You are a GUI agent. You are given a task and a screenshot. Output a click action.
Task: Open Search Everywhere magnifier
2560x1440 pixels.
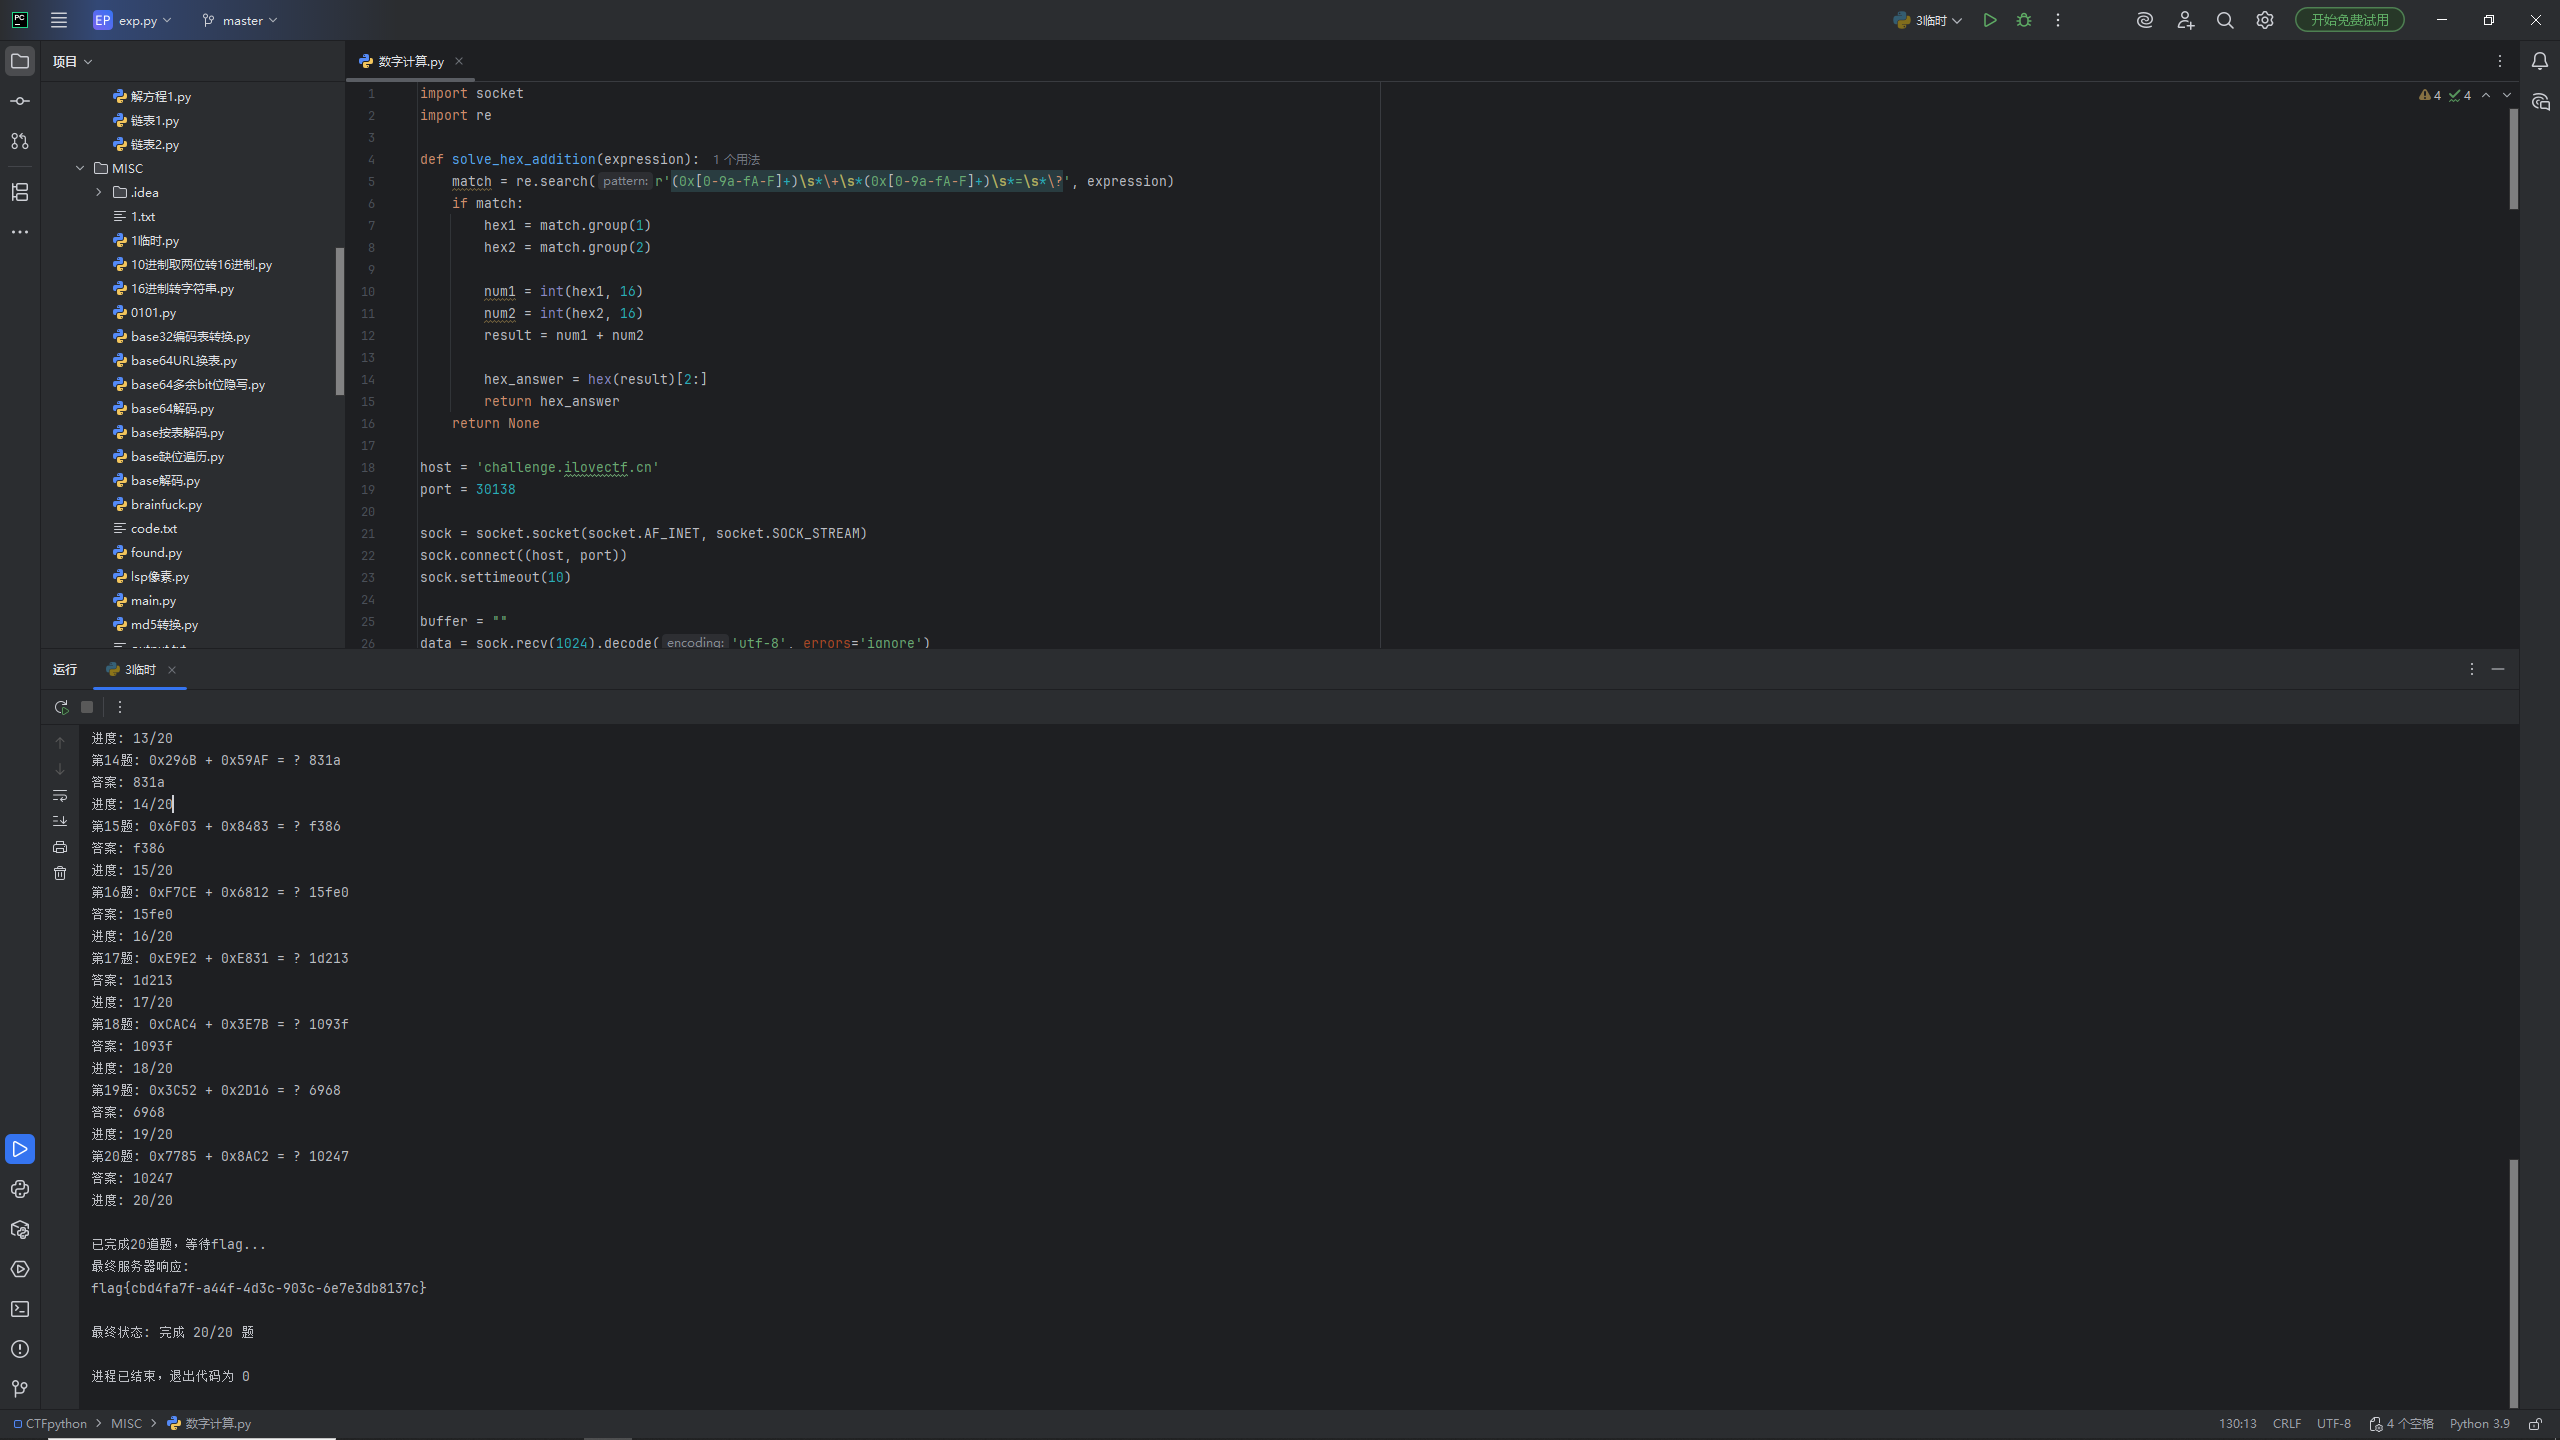point(2225,20)
